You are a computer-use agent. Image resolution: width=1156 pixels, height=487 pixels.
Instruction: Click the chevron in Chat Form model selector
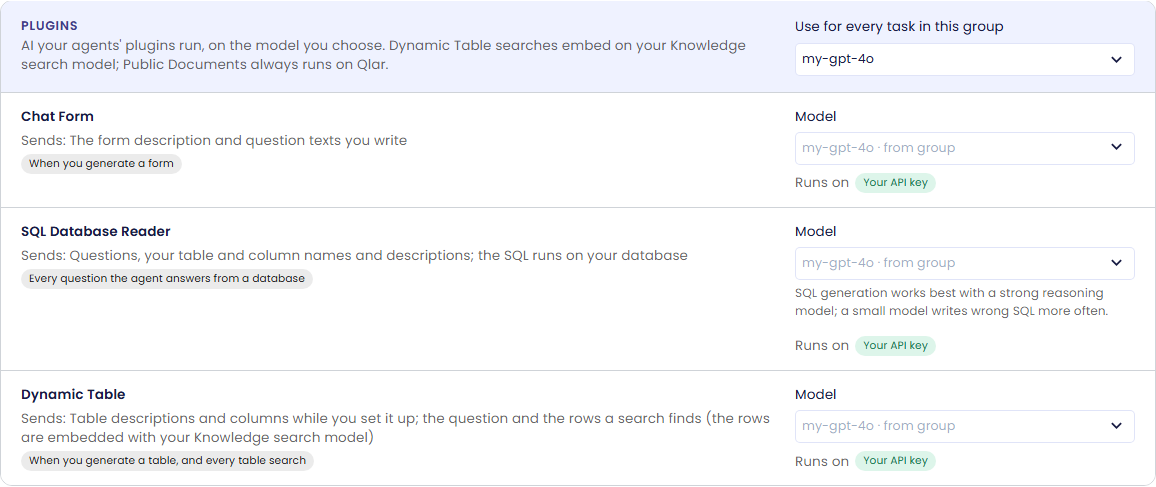(x=1116, y=147)
